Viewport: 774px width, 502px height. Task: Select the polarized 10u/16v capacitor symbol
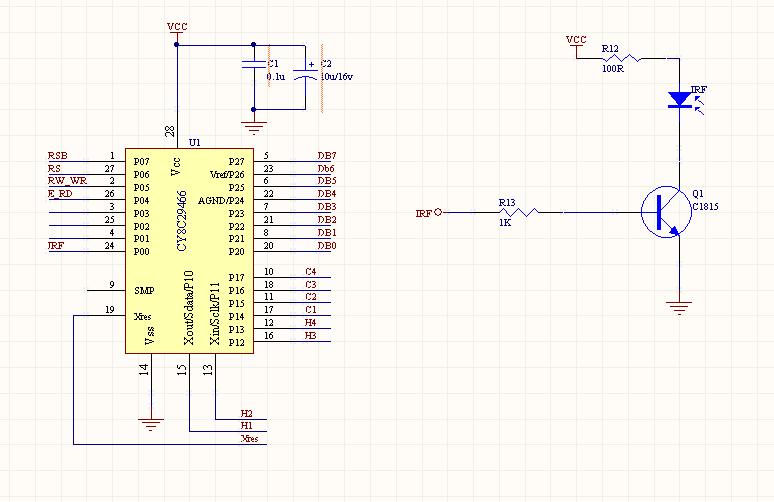tap(305, 73)
